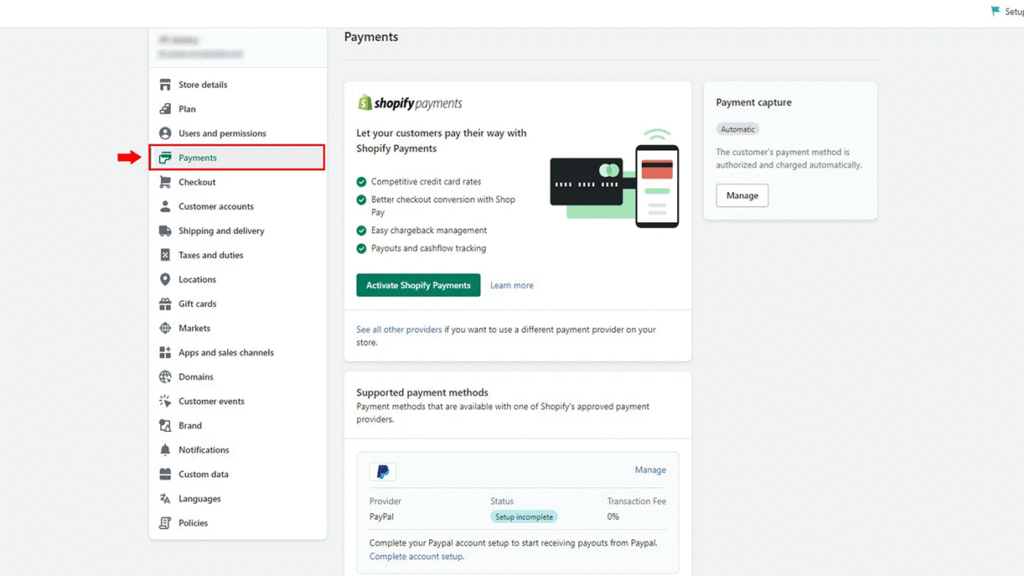Click Manage button under Payment capture

[742, 195]
